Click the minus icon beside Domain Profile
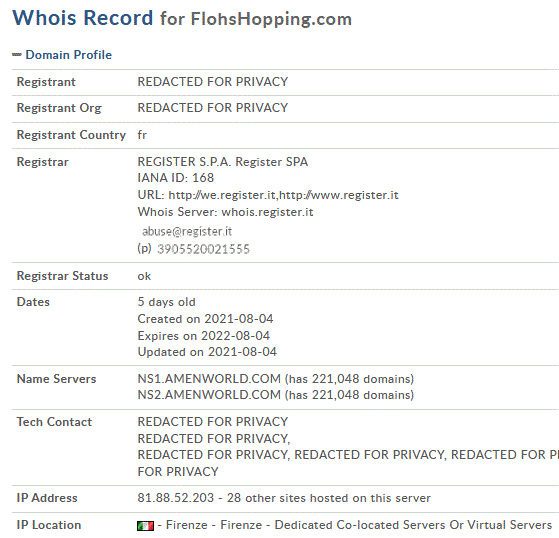This screenshot has width=559, height=538. (x=17, y=55)
